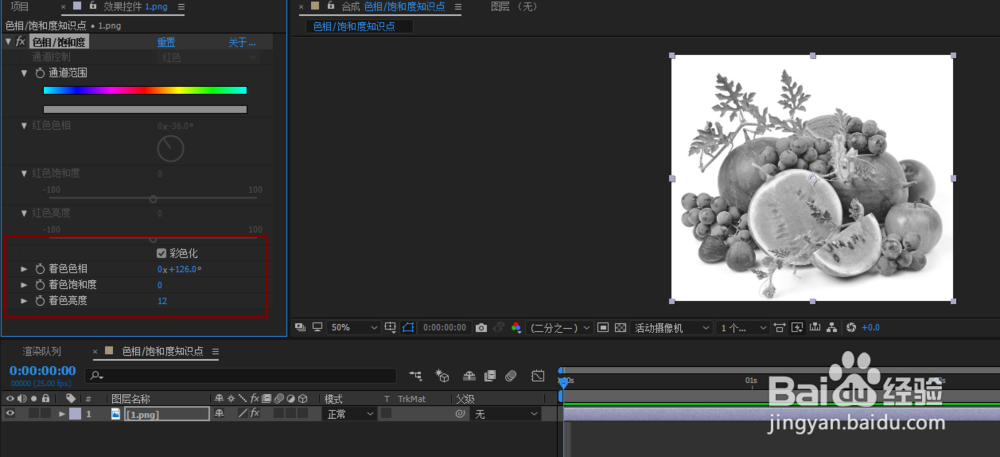Click the stopwatch for 着色亮度
This screenshot has height=457, width=1000.
pos(40,300)
